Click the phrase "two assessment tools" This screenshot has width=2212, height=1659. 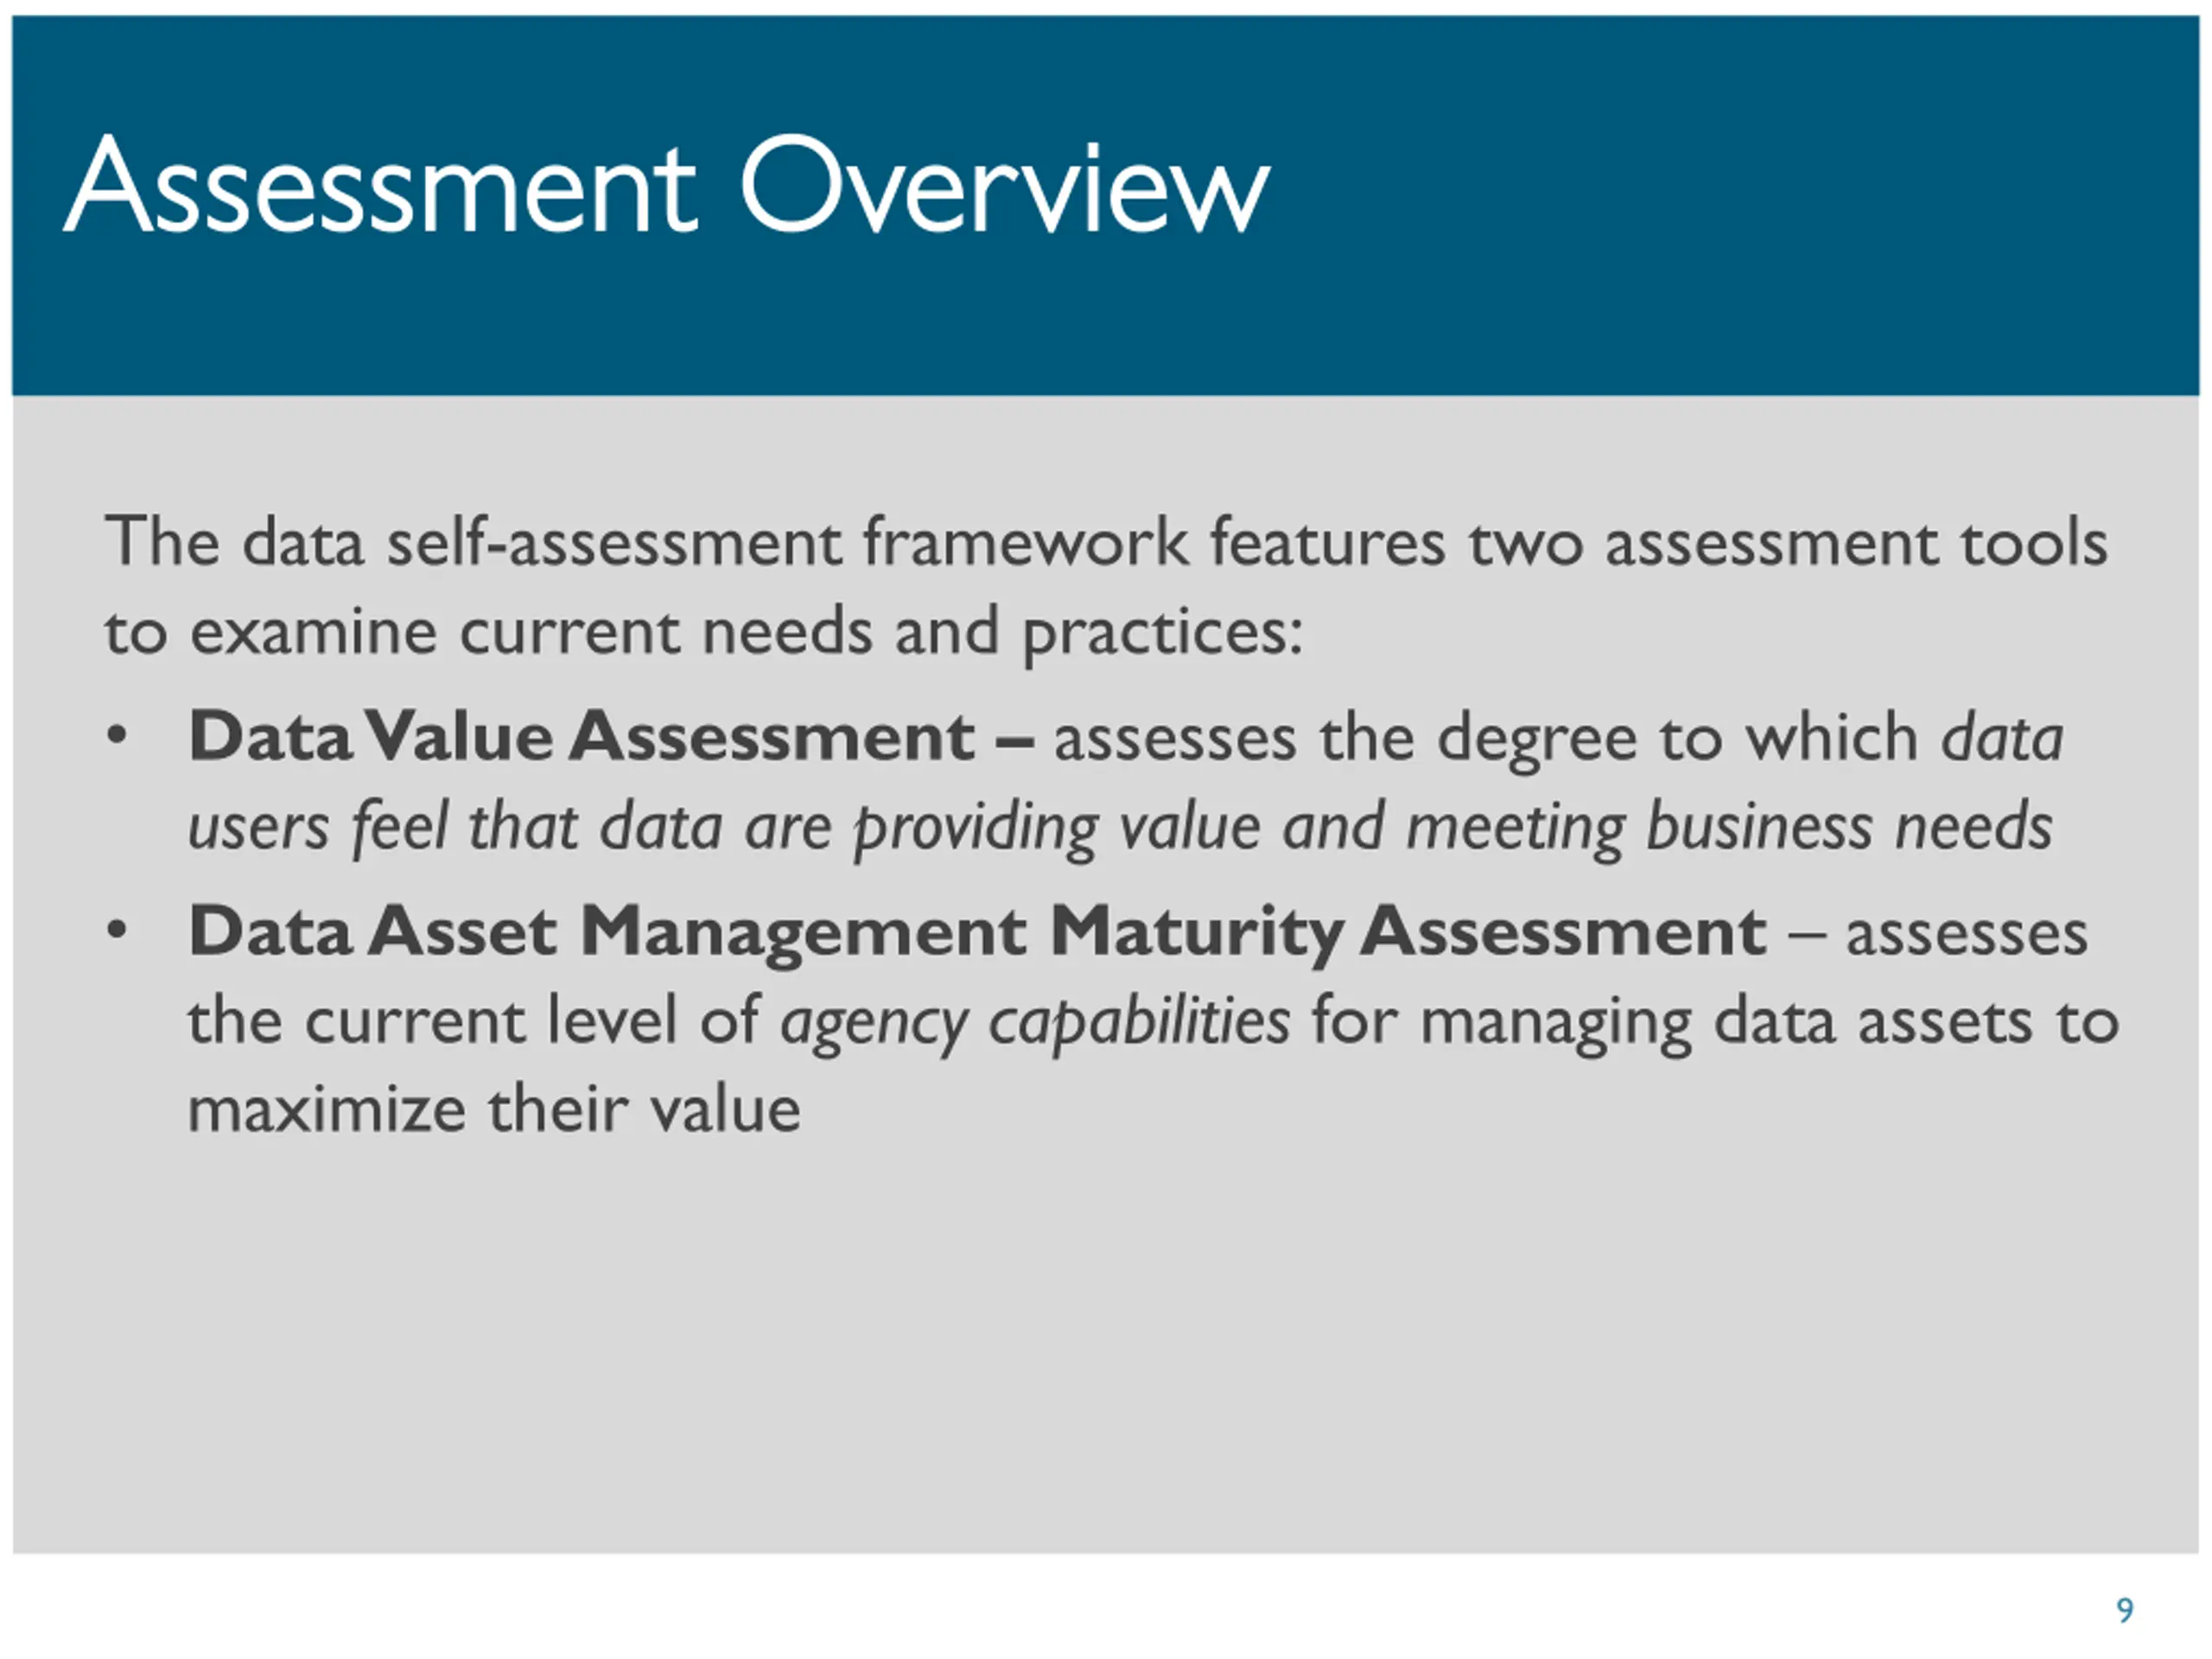[x=1788, y=543]
